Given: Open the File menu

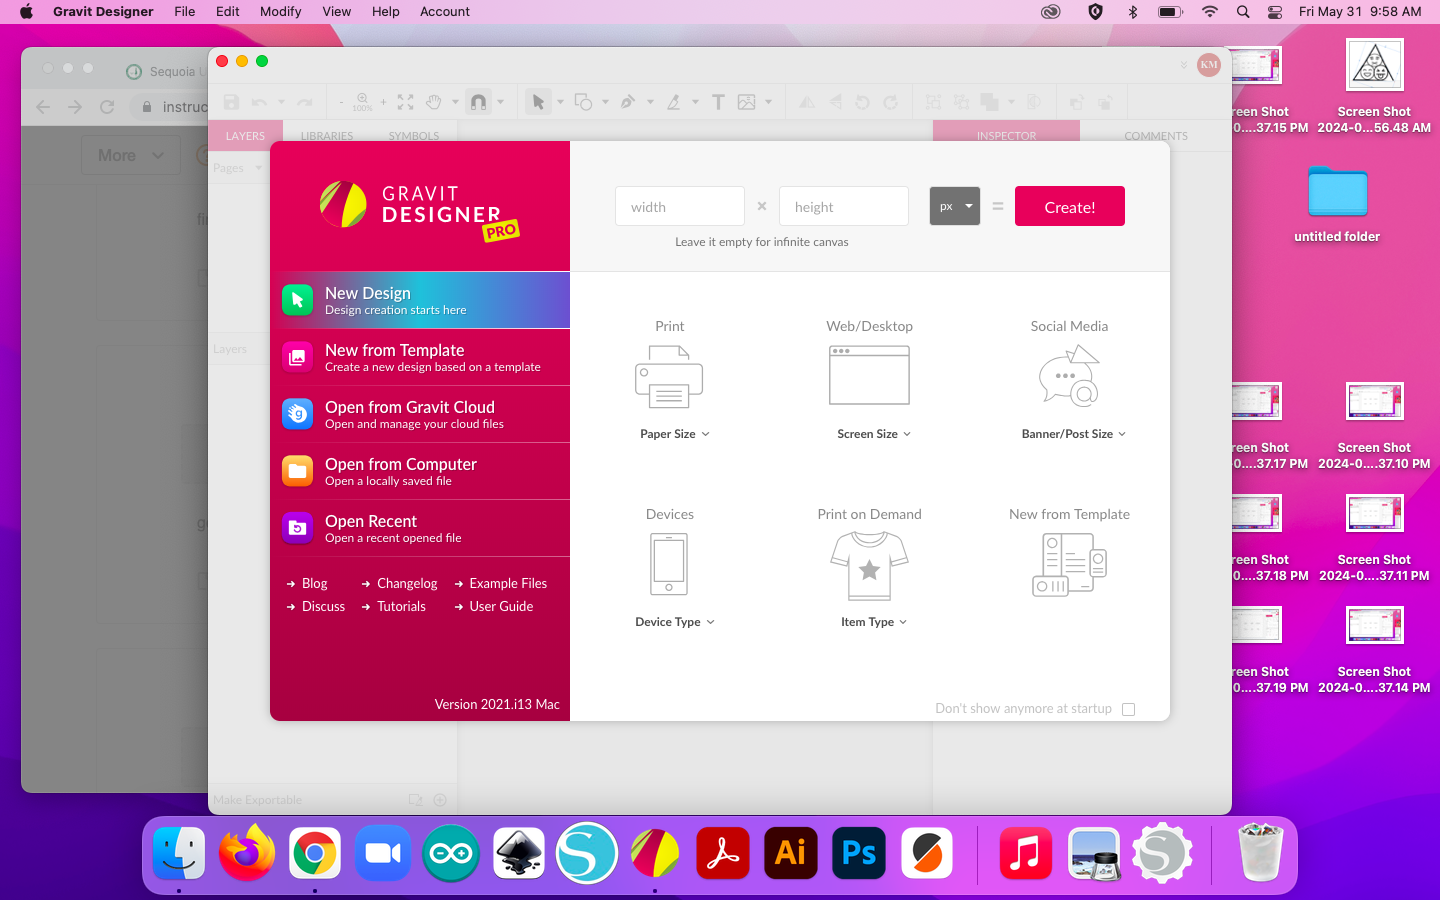Looking at the screenshot, I should tap(184, 12).
